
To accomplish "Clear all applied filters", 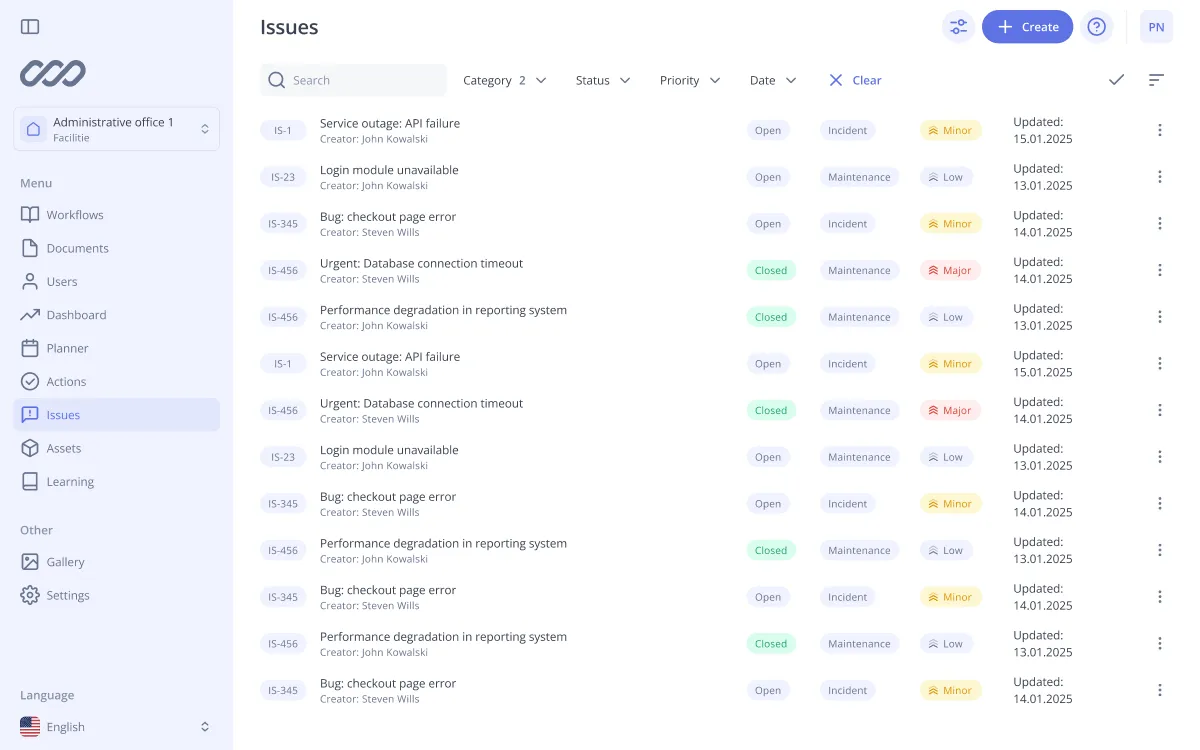I will (855, 80).
